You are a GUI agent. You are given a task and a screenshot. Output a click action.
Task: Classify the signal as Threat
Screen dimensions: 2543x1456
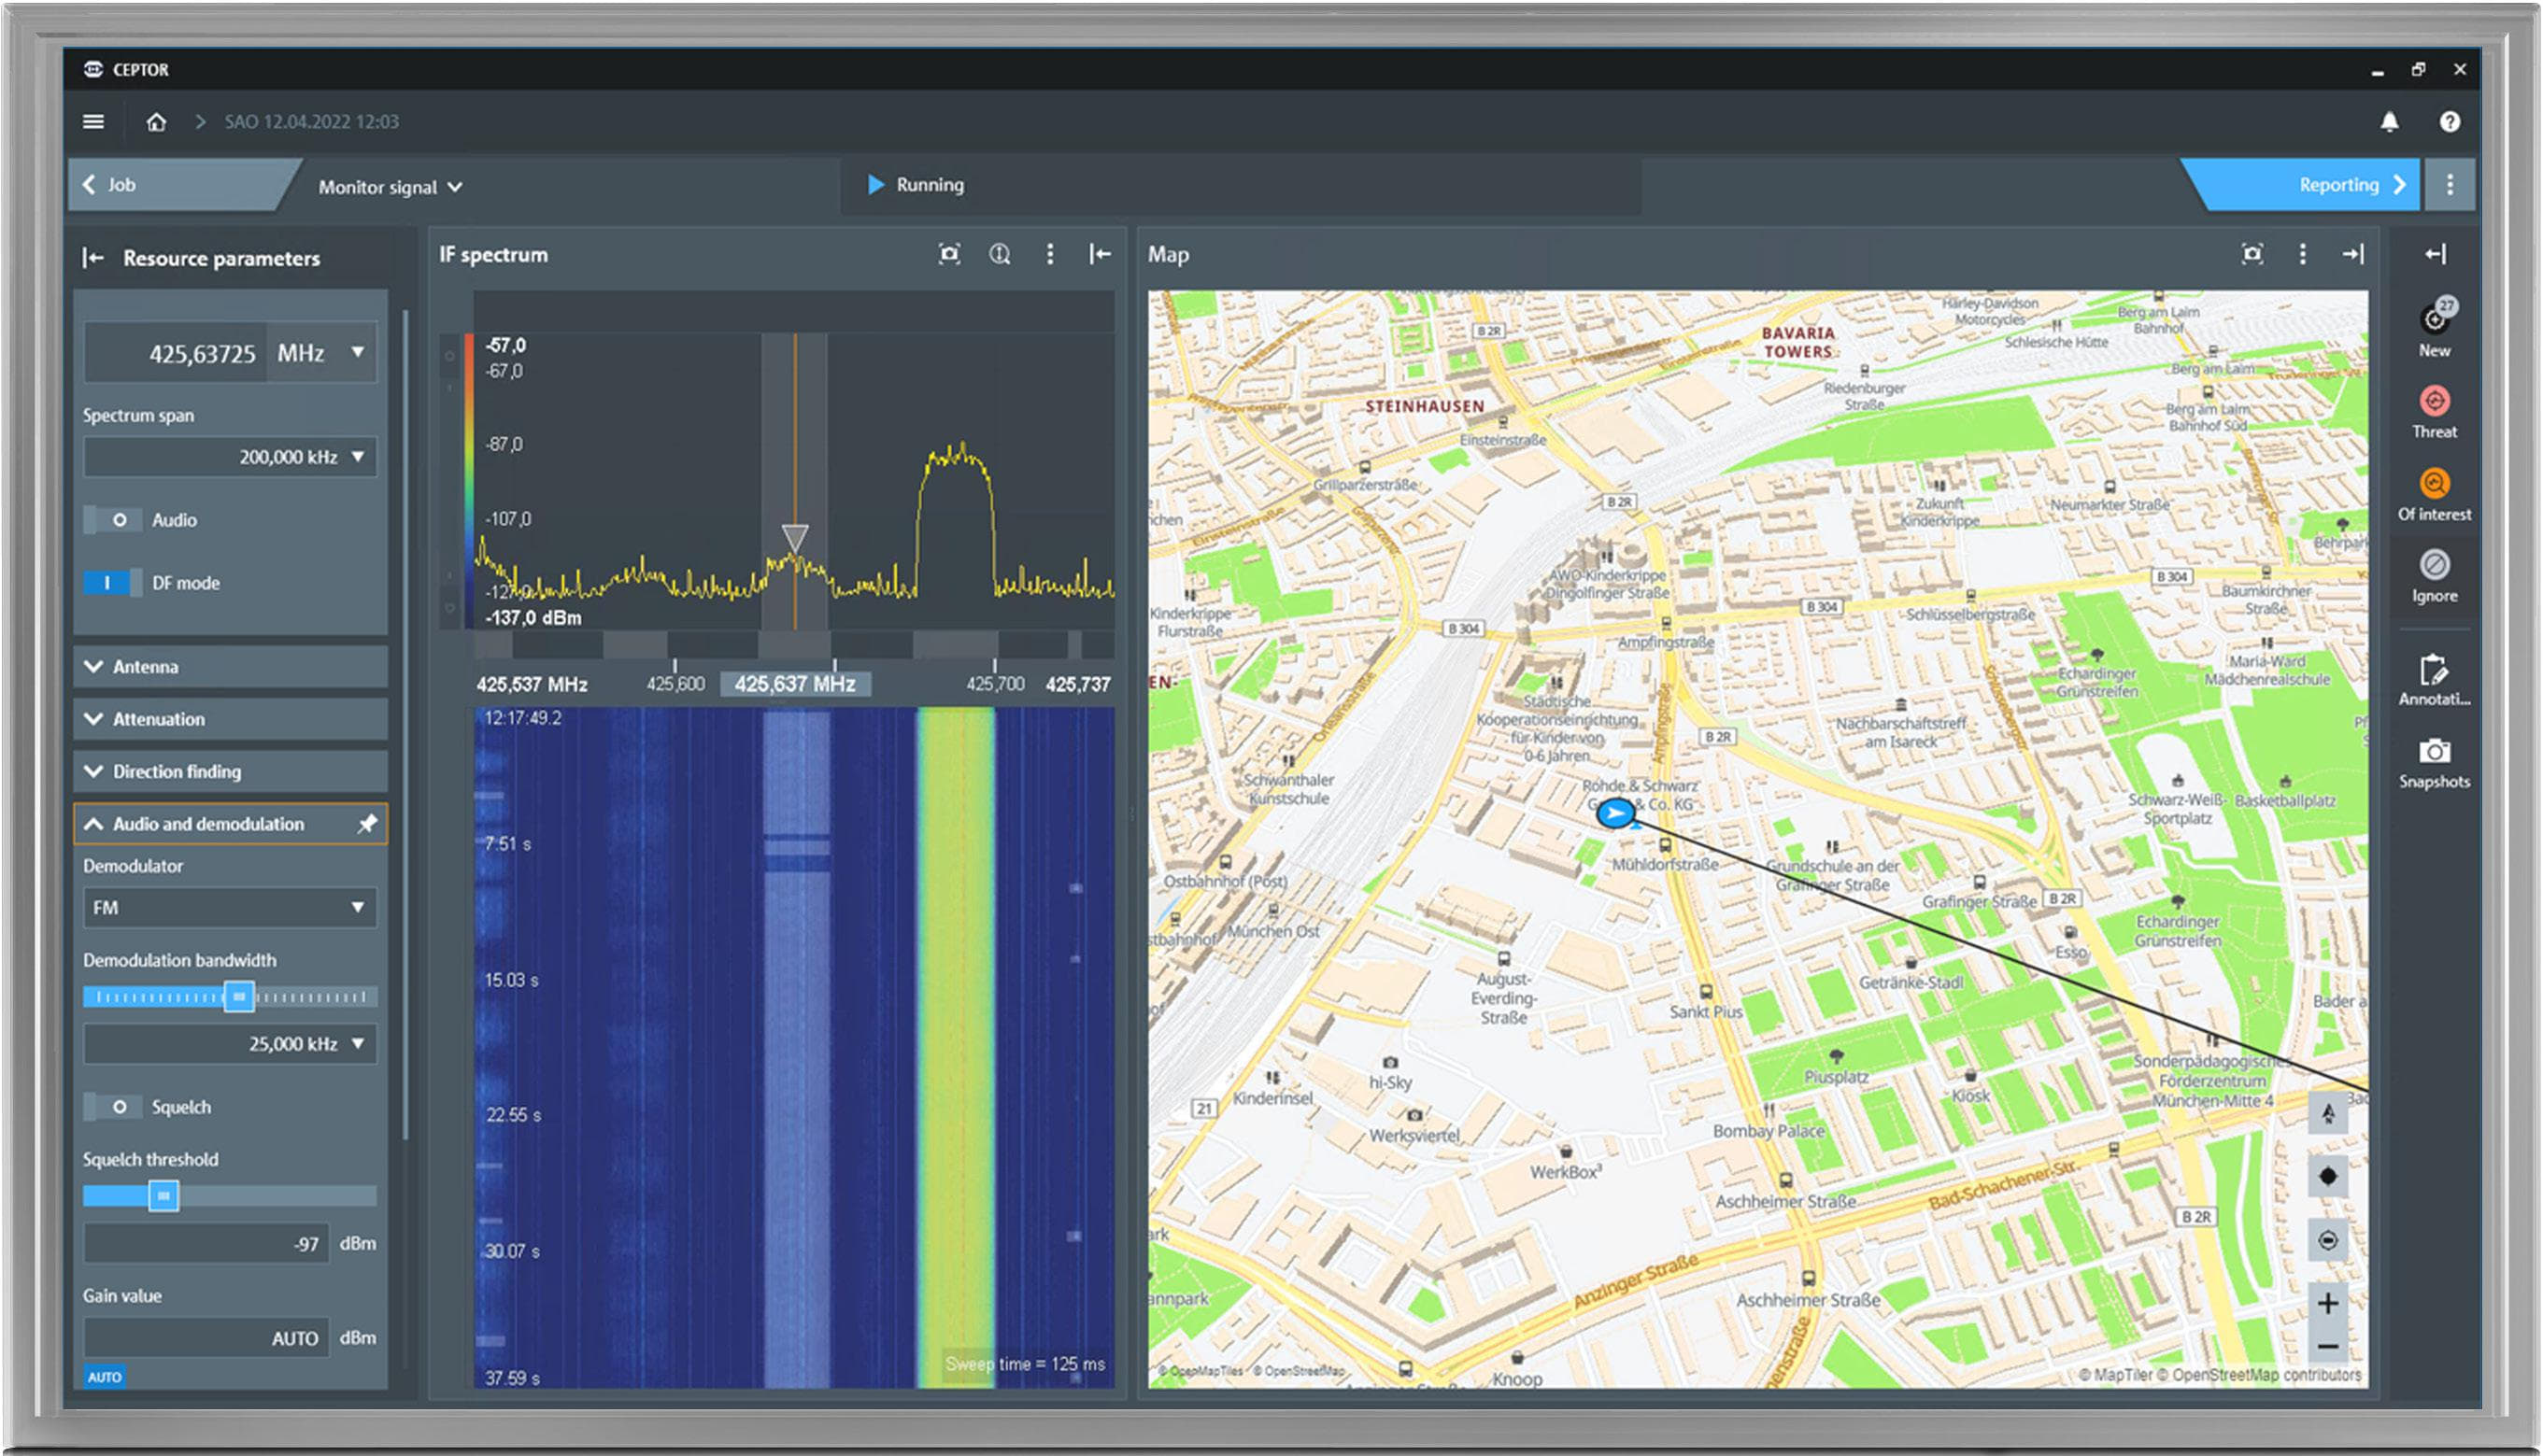(2434, 405)
